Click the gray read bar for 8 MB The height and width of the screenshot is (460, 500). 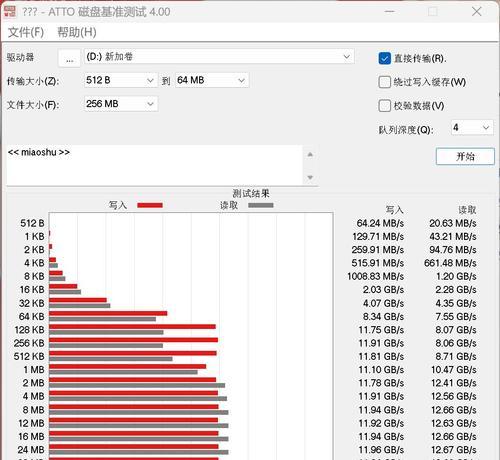click(x=139, y=412)
